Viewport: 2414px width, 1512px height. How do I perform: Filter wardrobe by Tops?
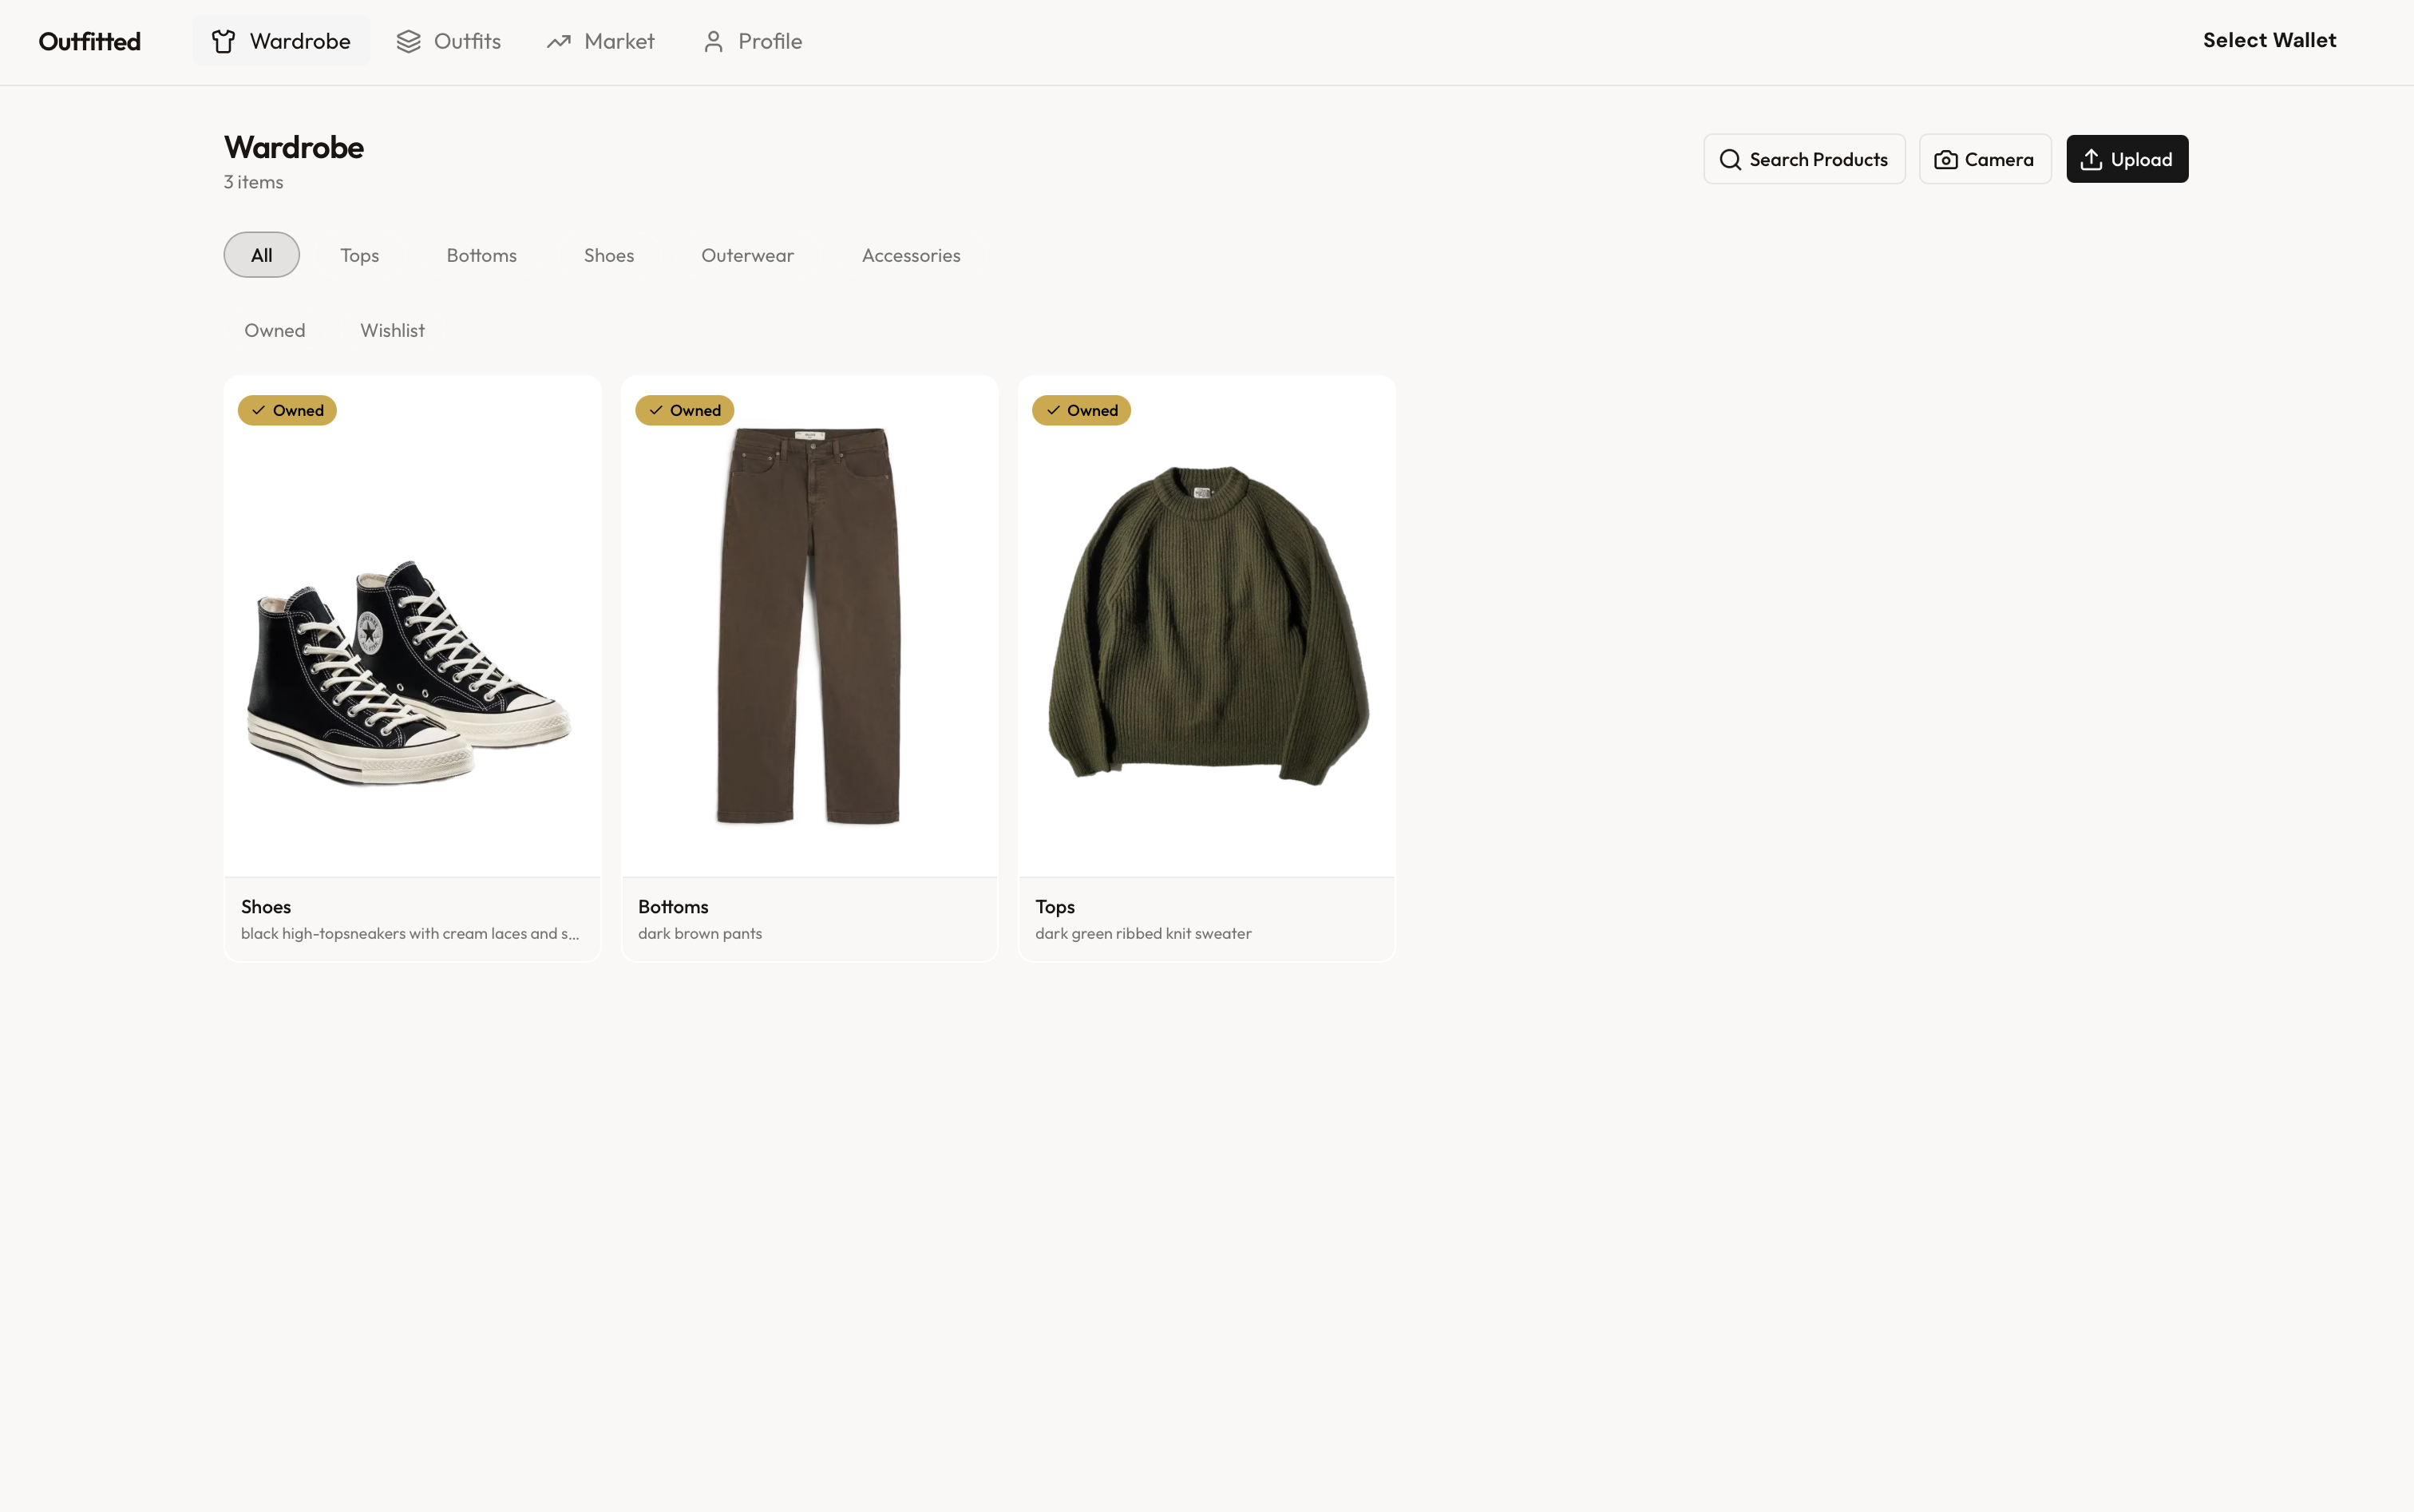click(x=359, y=255)
